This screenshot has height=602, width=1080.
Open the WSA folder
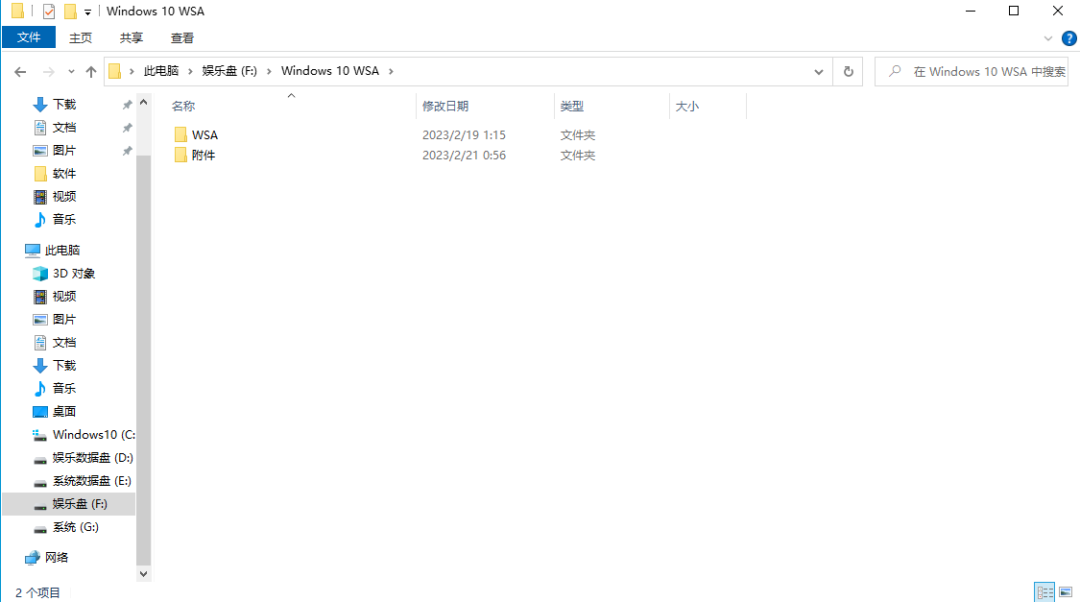coord(204,134)
